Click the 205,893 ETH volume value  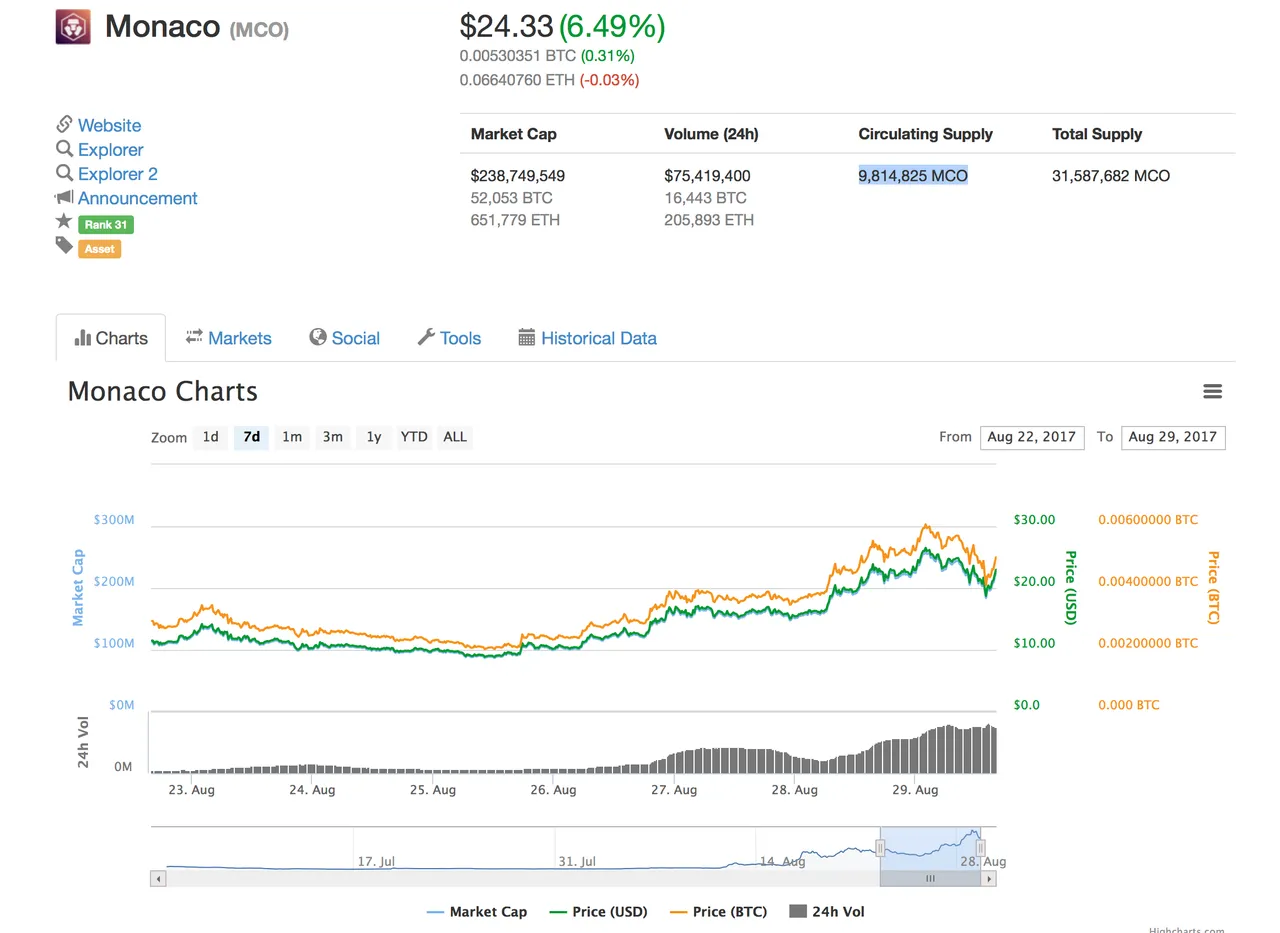[x=709, y=220]
